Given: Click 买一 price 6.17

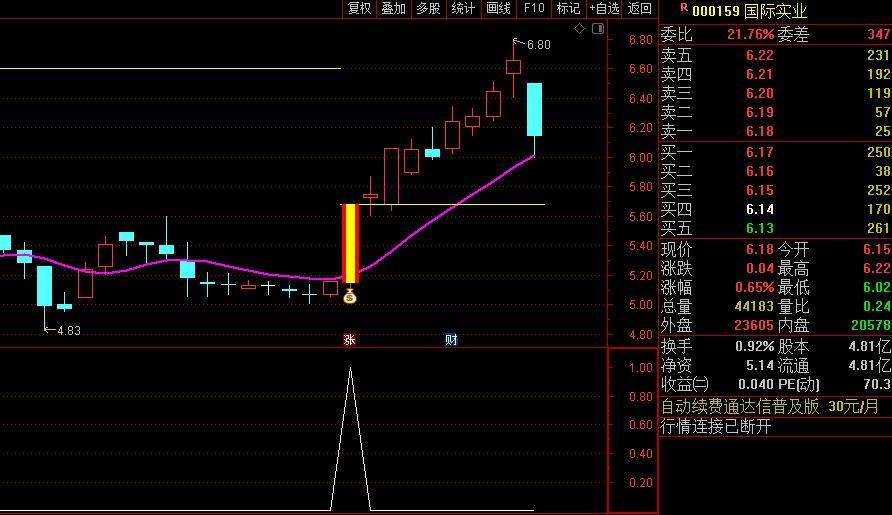Looking at the screenshot, I should (x=759, y=153).
